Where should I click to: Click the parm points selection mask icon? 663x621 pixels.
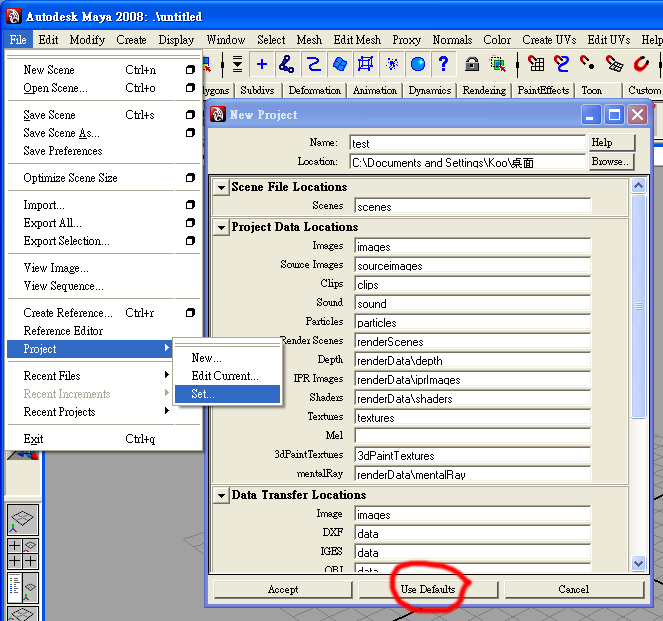coord(286,64)
